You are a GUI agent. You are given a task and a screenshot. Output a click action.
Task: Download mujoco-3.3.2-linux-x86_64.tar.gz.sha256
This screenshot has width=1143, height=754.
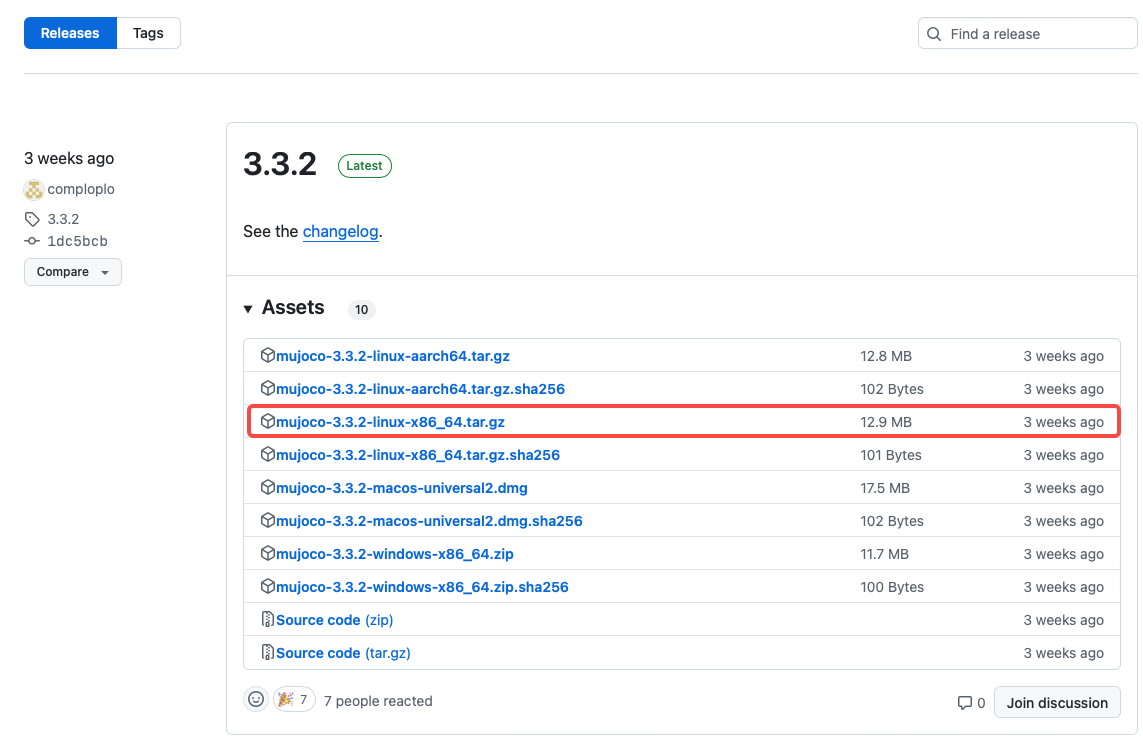coord(418,455)
